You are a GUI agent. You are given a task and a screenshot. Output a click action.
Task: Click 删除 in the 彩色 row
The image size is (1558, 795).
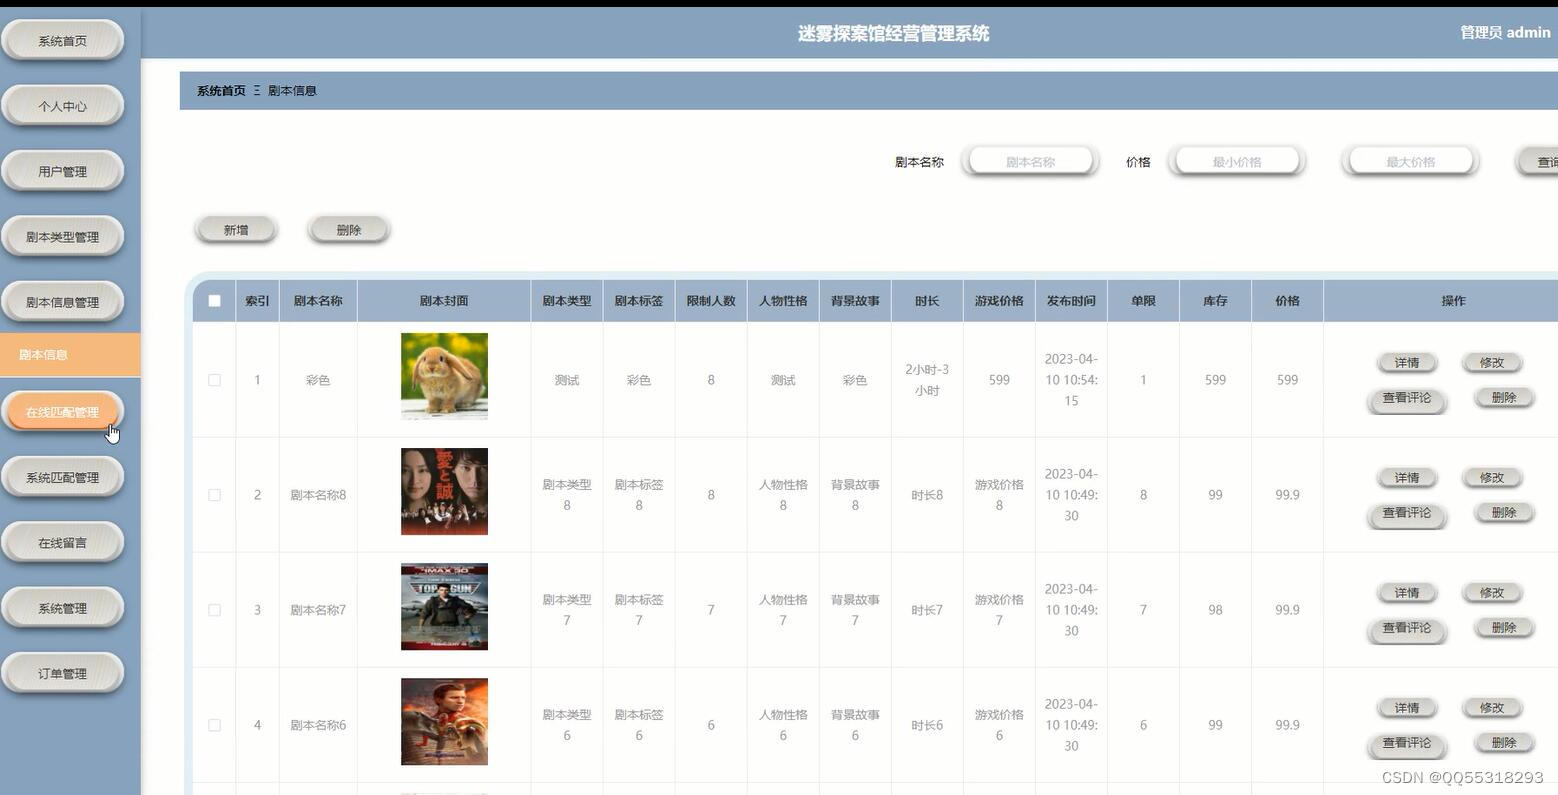1504,398
